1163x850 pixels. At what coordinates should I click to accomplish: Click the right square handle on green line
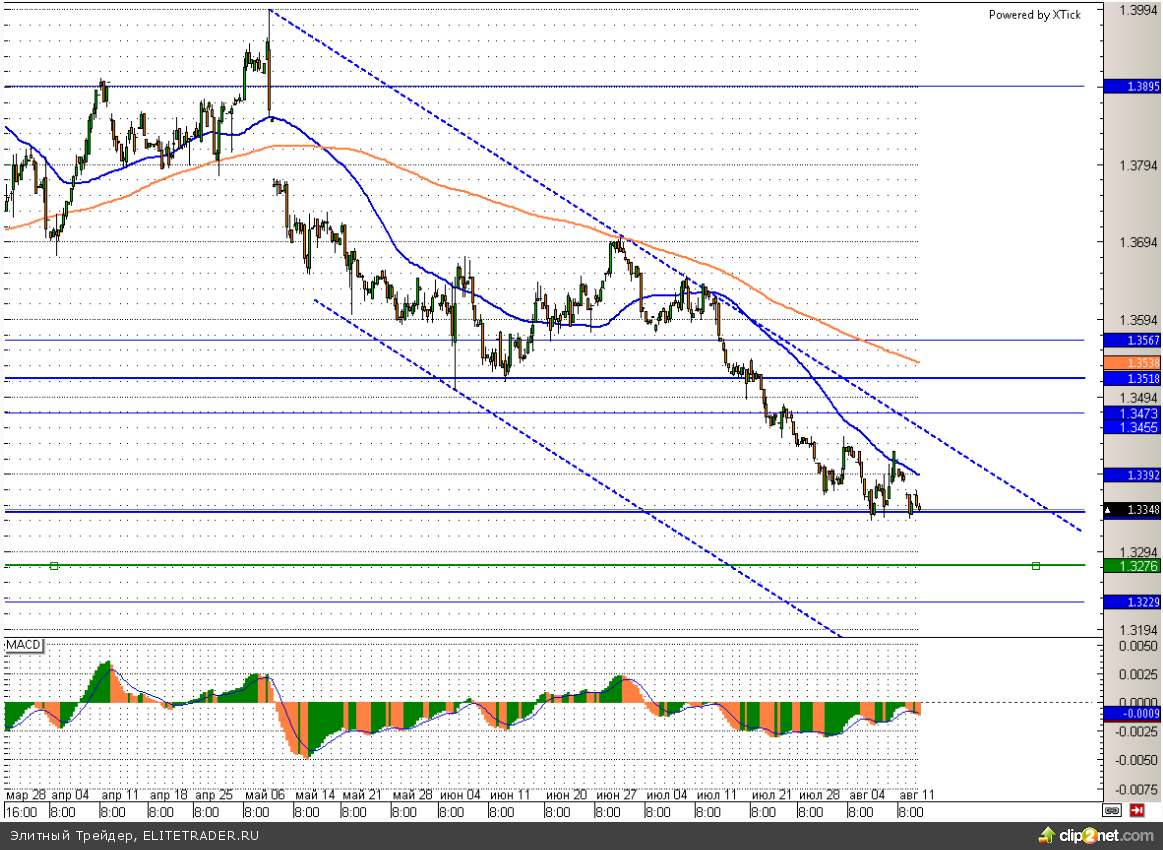[1036, 566]
